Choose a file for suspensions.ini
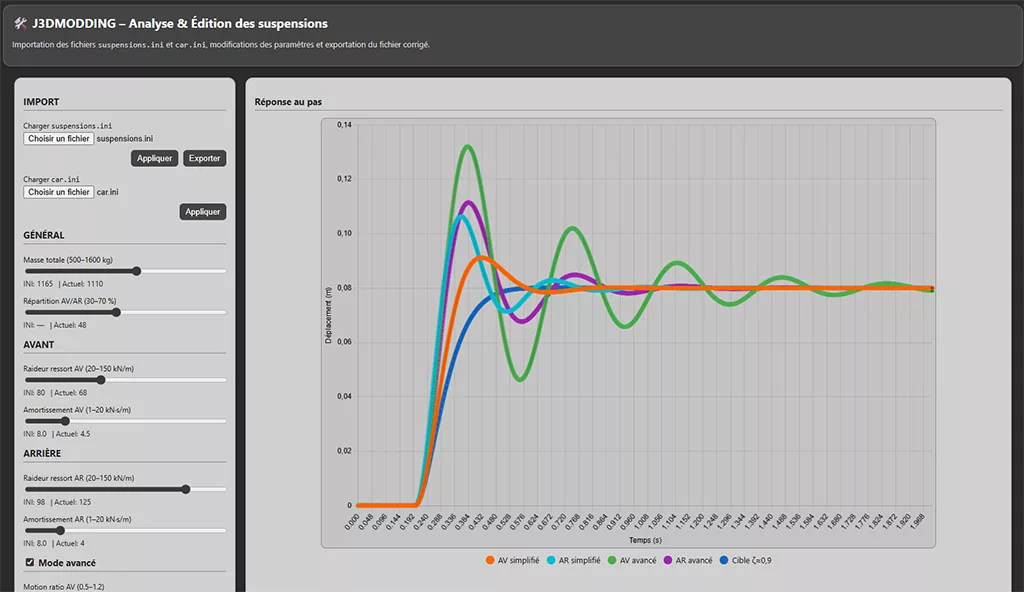The width and height of the screenshot is (1024, 592). point(59,138)
